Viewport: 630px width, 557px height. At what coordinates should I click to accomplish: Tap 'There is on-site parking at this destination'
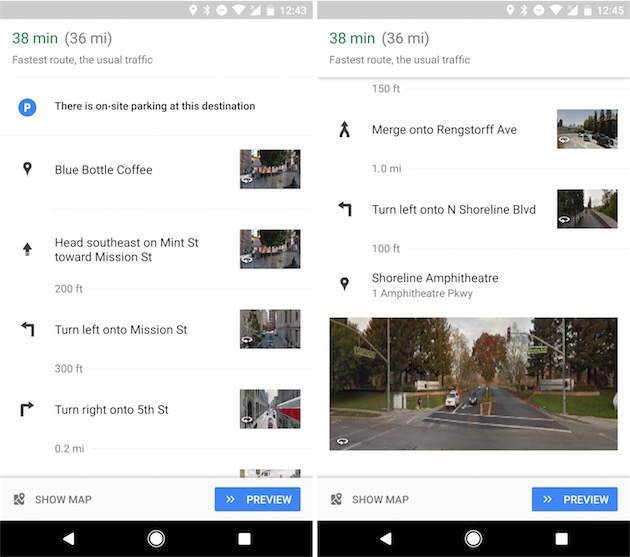[155, 106]
